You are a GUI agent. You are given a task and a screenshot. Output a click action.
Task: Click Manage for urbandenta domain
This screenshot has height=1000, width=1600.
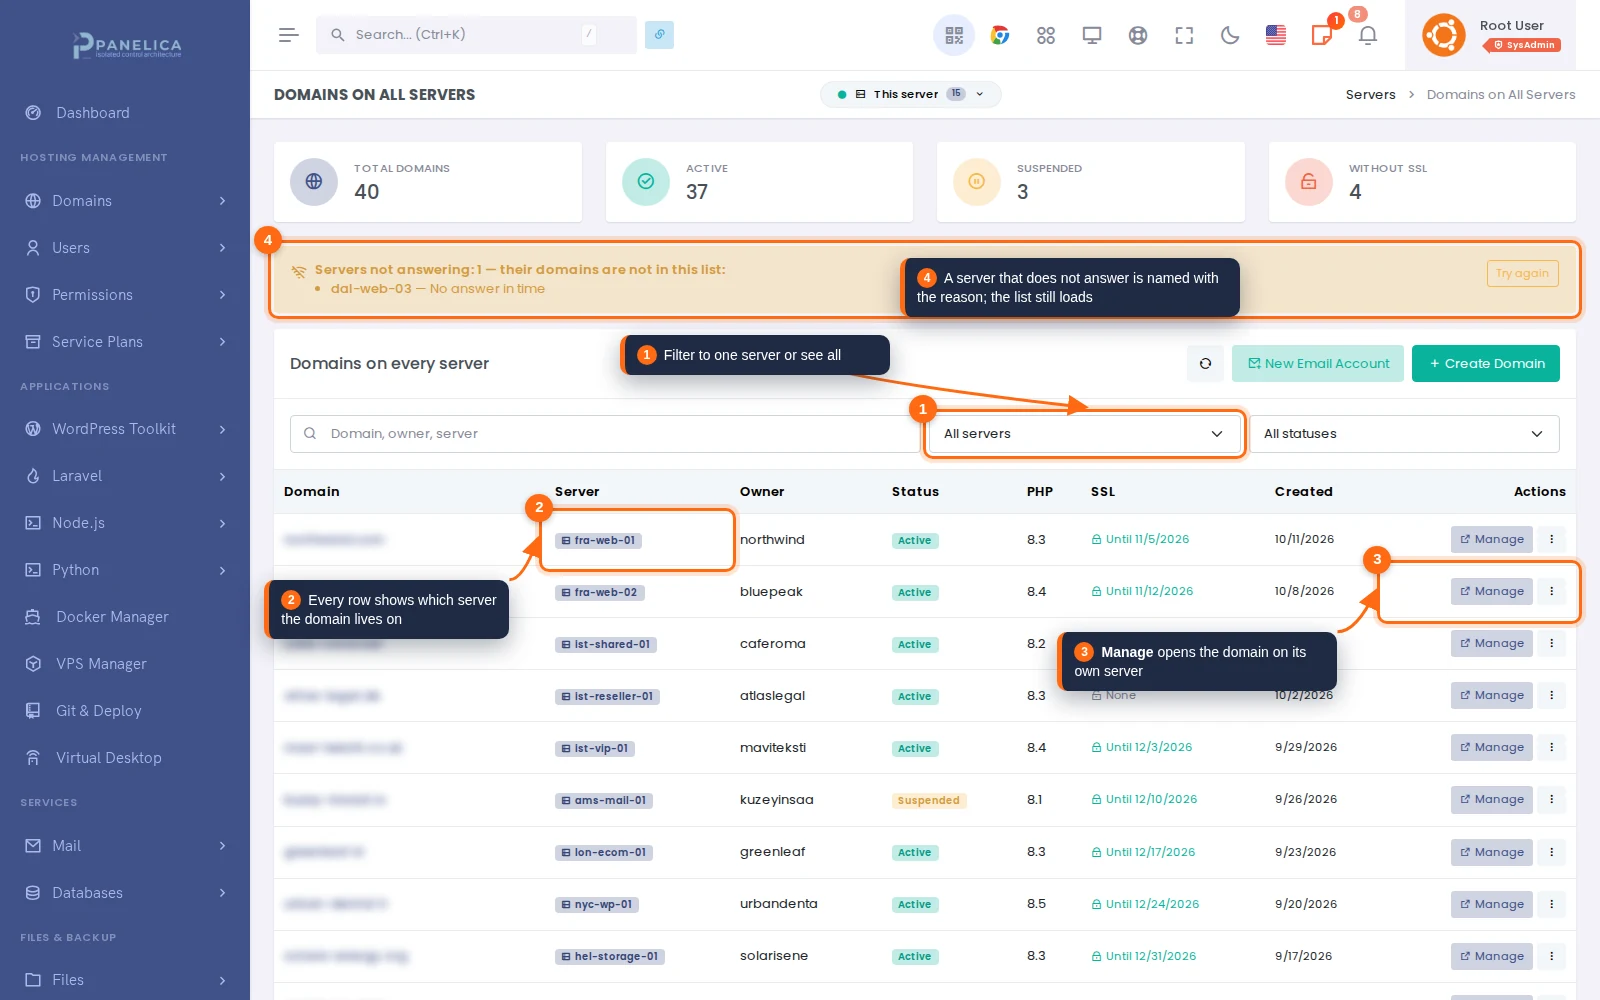pyautogui.click(x=1491, y=904)
